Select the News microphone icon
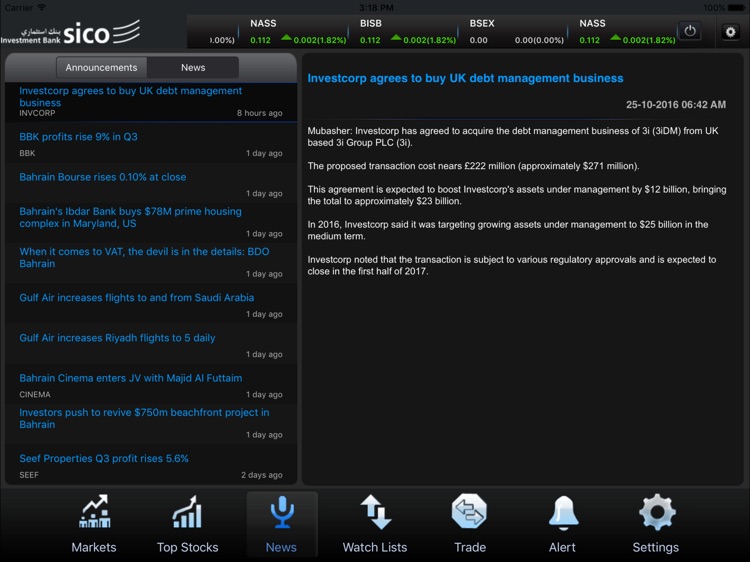750x562 pixels. (282, 512)
